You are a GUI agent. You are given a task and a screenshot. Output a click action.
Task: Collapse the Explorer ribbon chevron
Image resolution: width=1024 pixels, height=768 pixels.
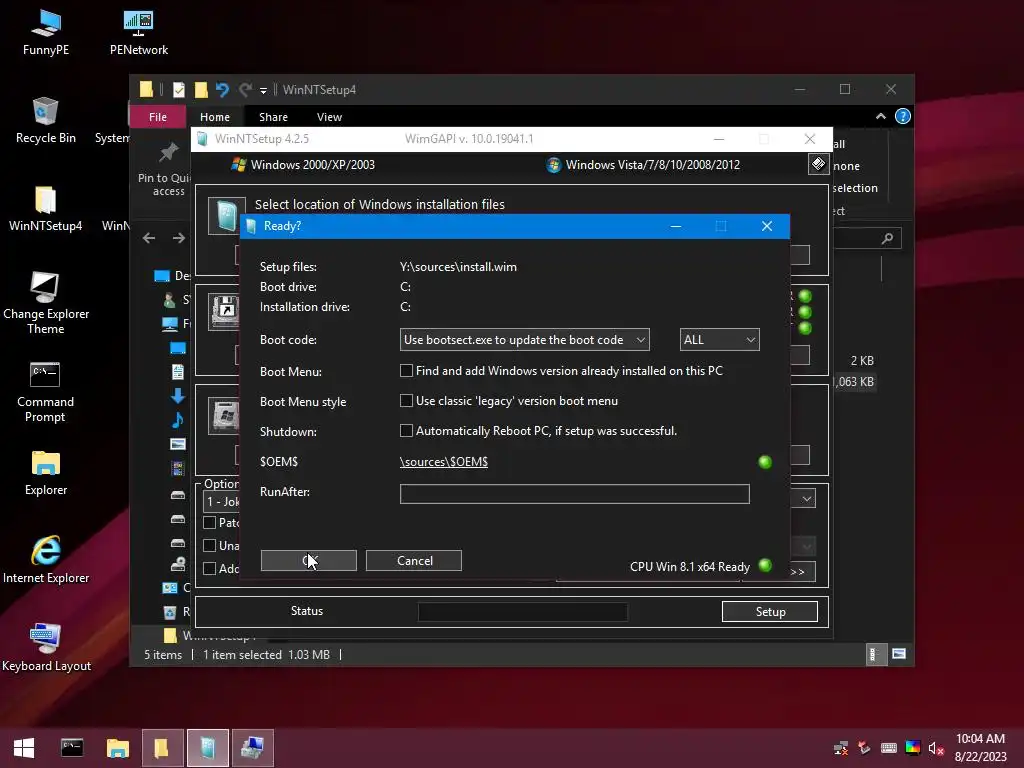click(880, 116)
